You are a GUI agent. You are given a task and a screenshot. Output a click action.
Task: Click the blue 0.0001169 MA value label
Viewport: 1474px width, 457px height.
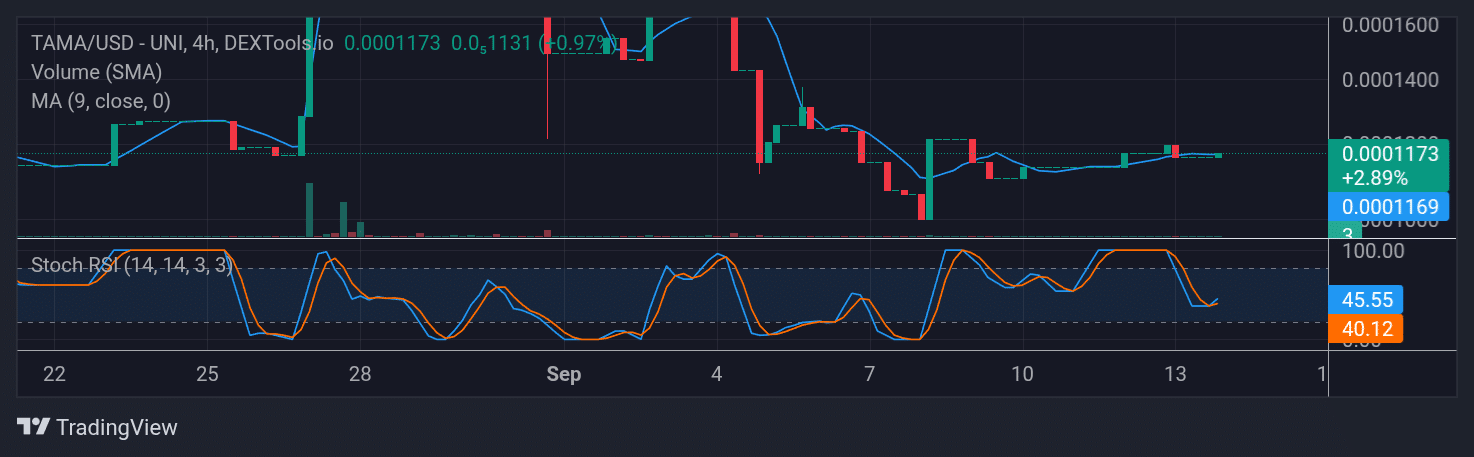(1388, 207)
